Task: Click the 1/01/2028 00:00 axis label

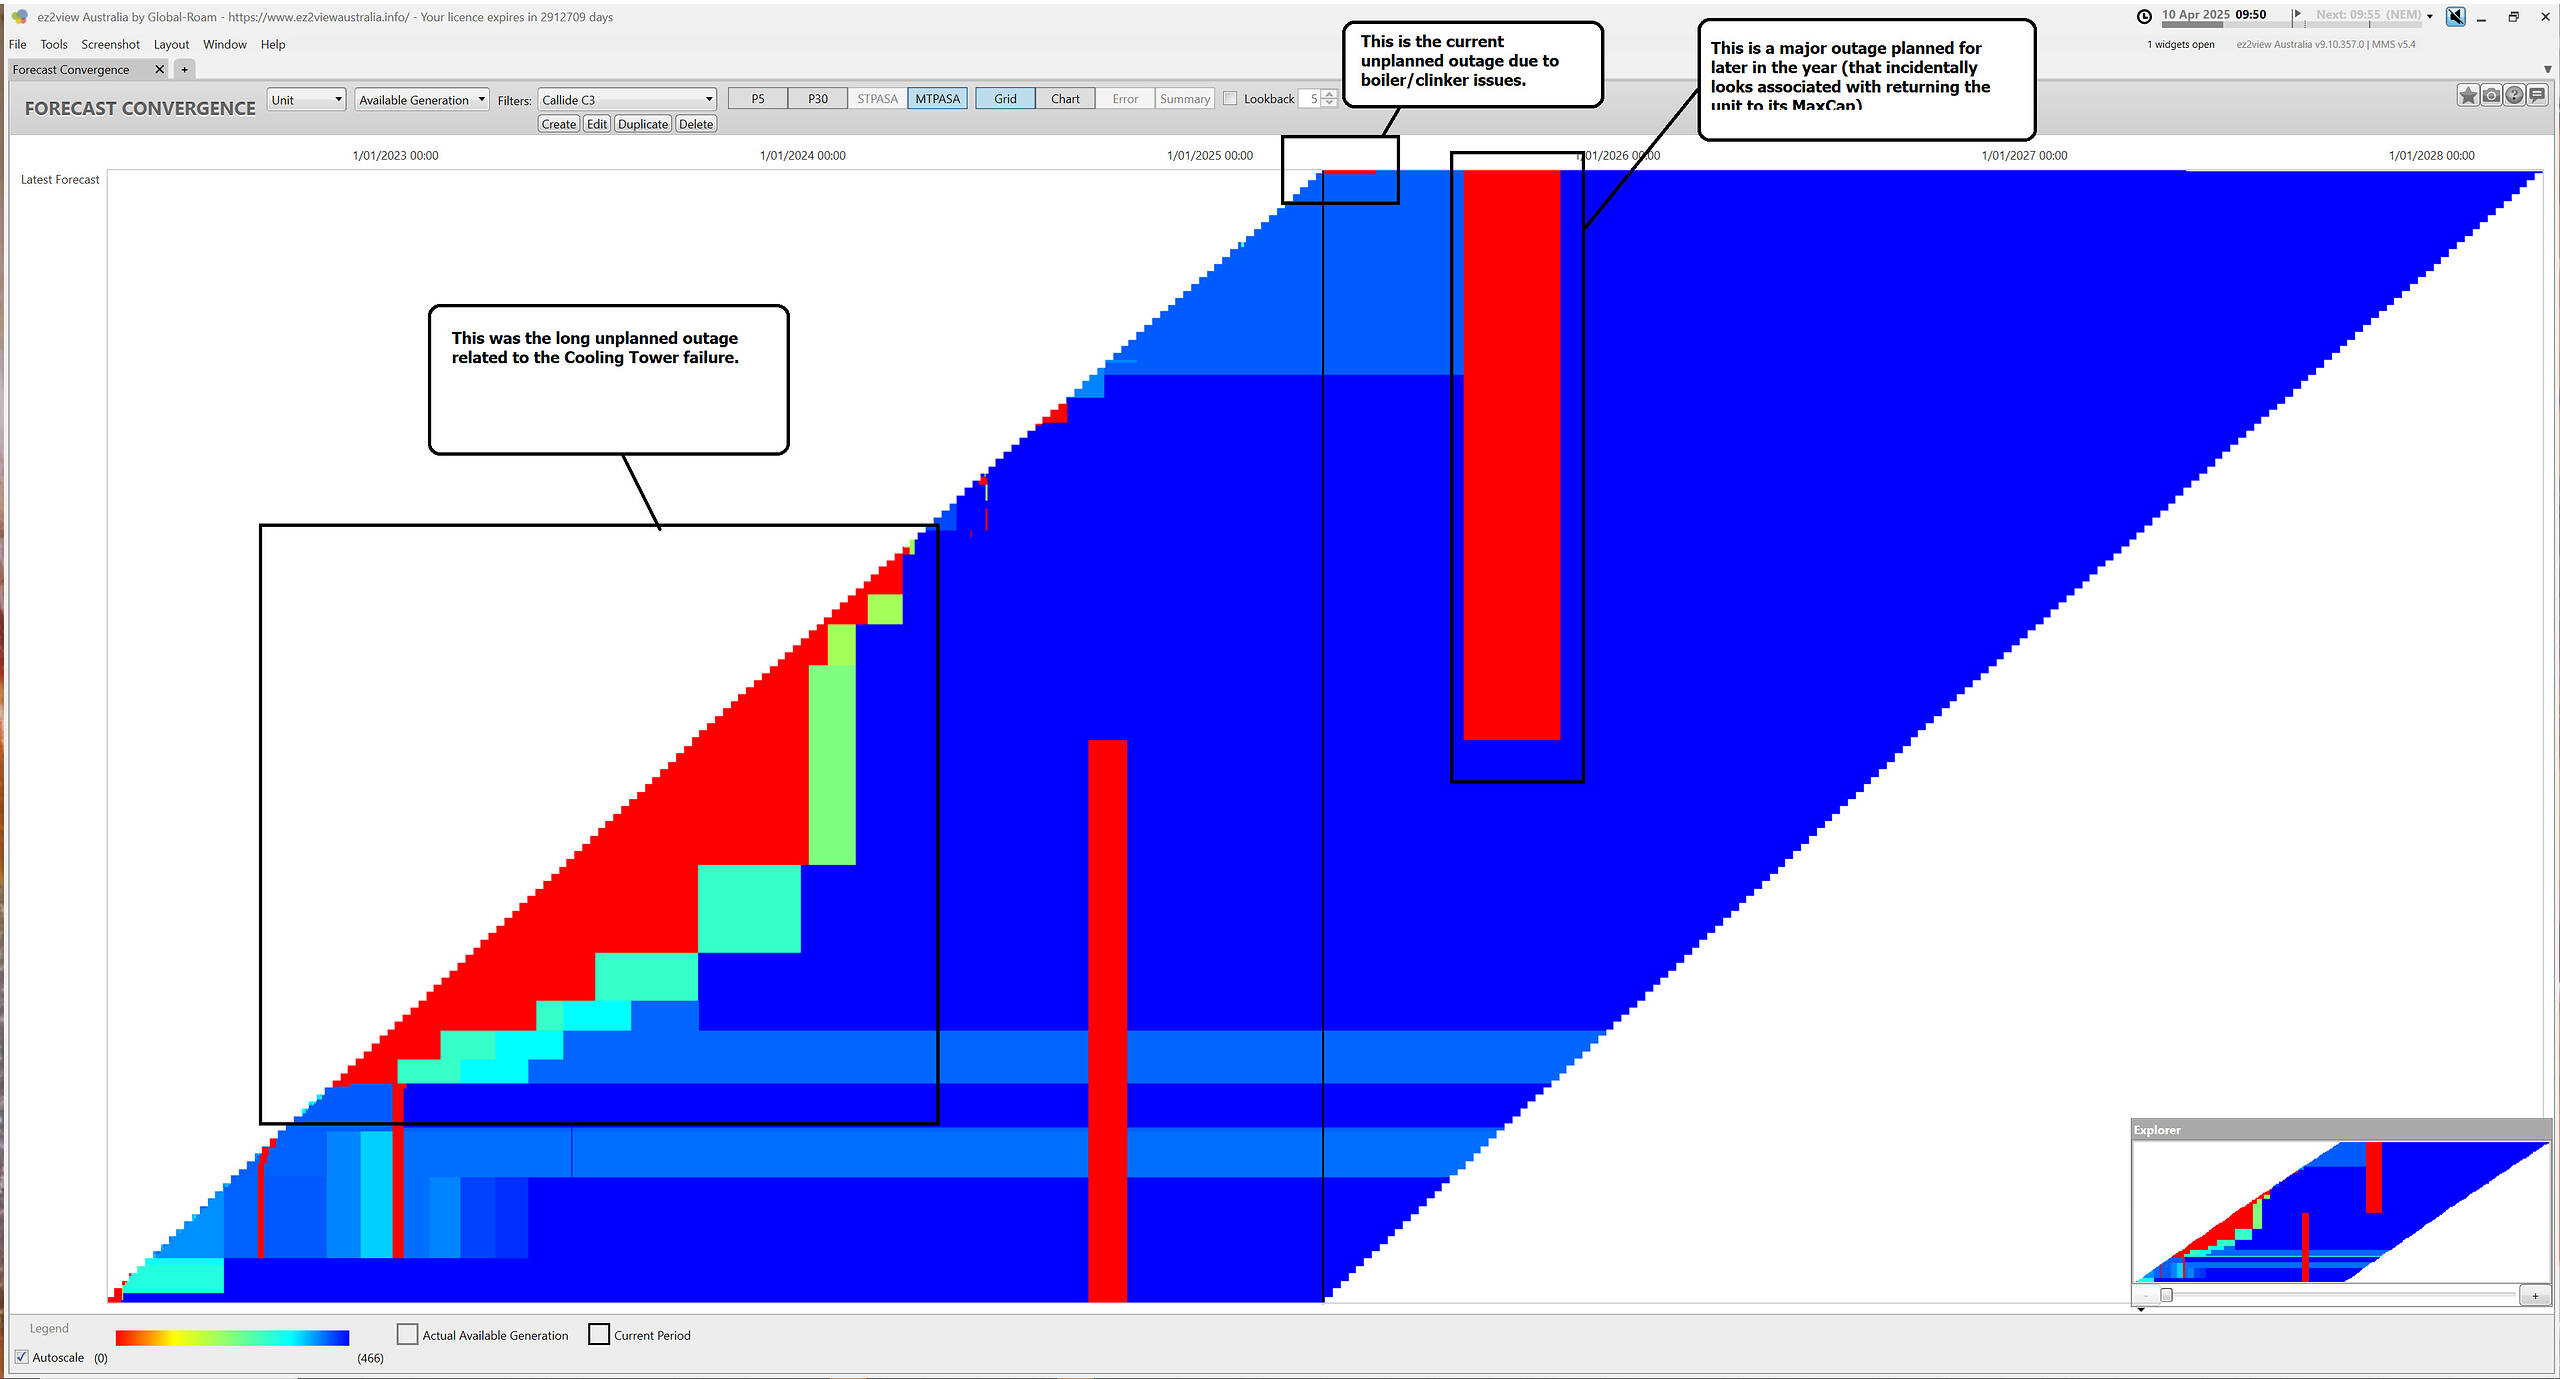Action: coord(2431,155)
